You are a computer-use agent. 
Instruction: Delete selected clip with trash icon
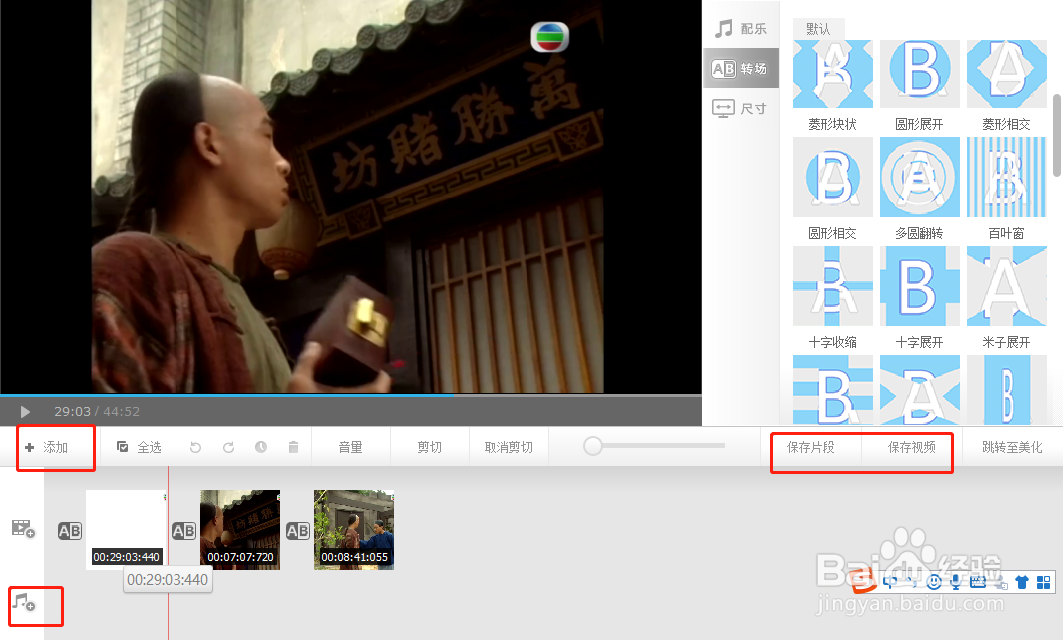pos(294,447)
